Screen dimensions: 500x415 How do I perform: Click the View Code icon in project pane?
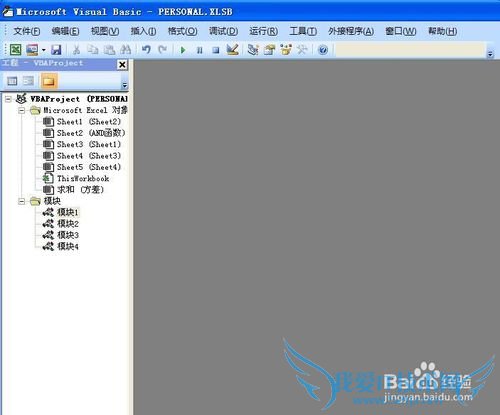tap(12, 81)
